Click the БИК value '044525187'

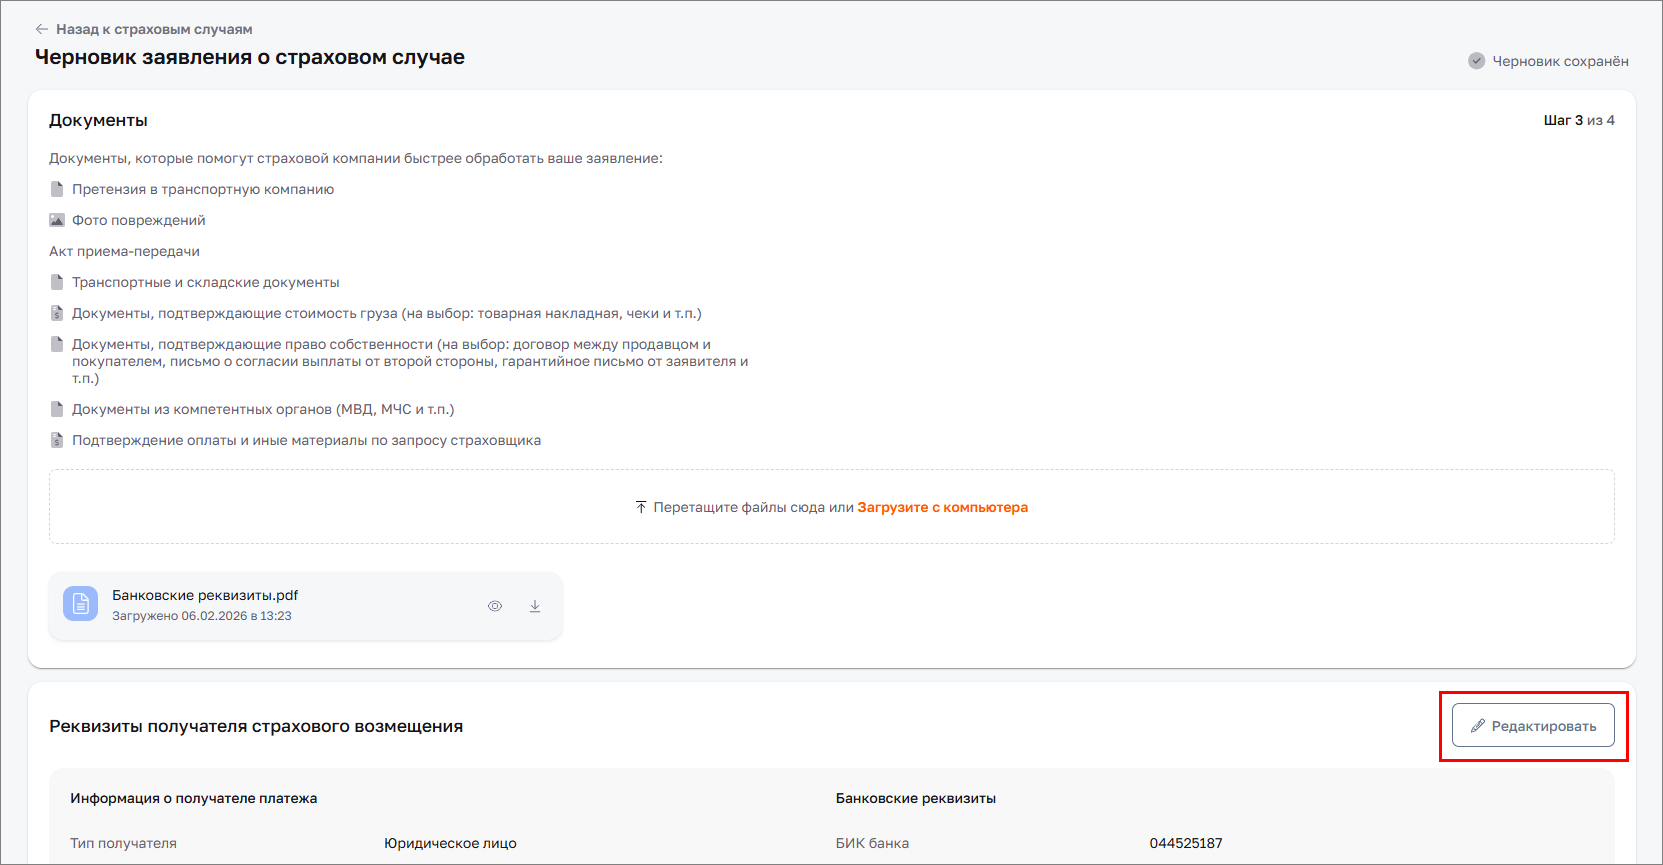tap(1186, 843)
